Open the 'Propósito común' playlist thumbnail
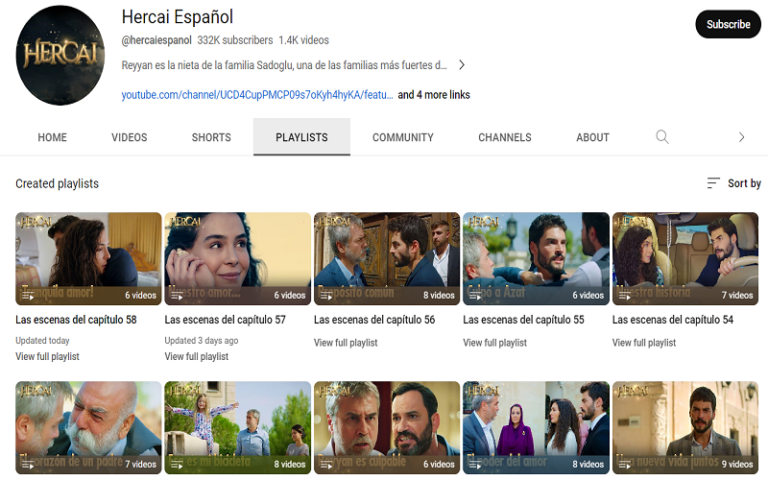 coord(387,259)
